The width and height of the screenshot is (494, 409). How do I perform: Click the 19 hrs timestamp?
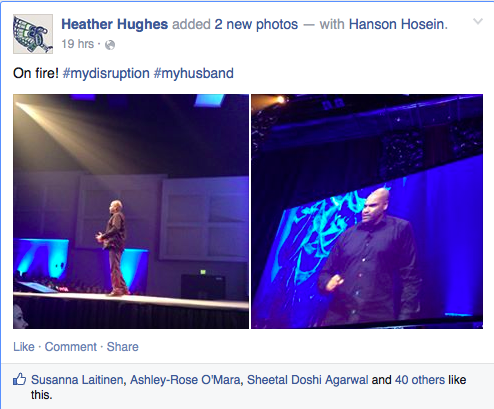point(78,44)
